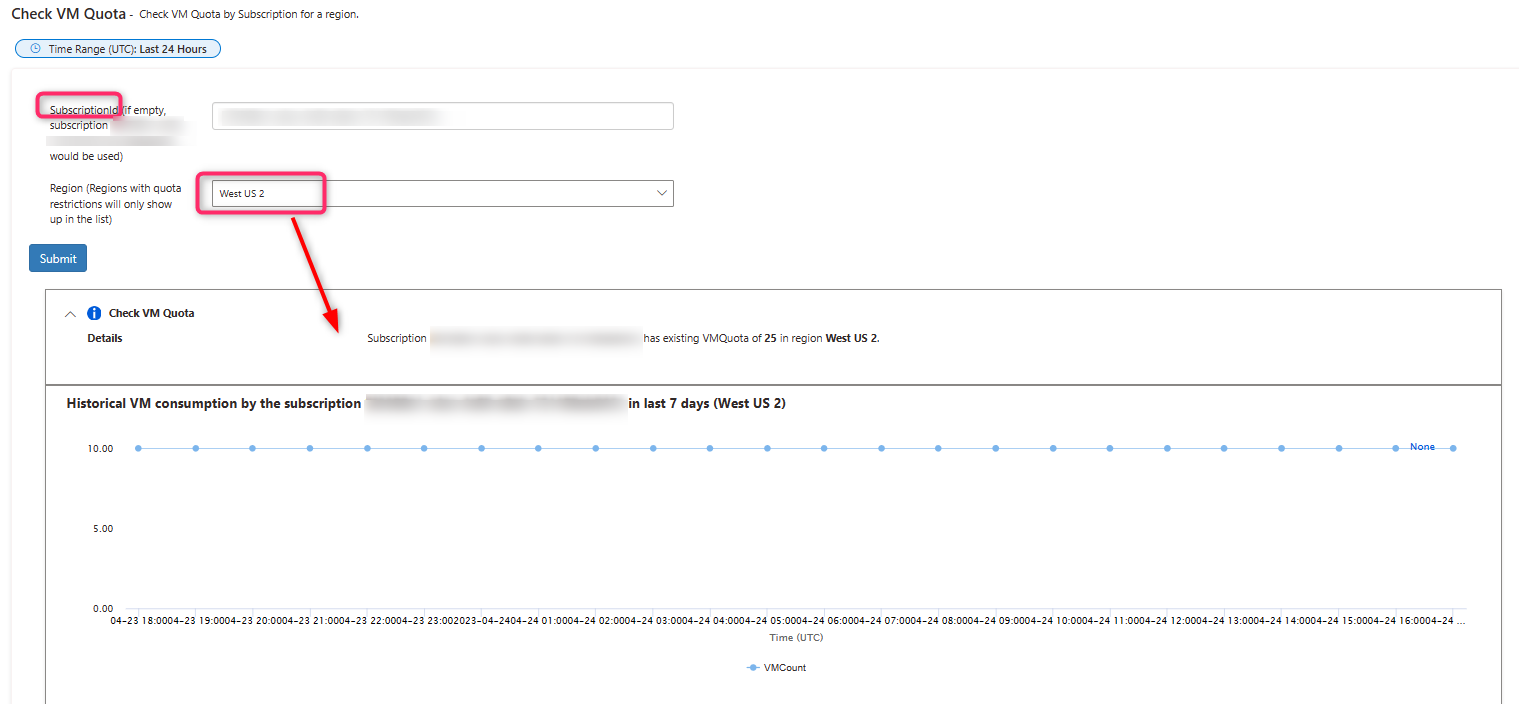Image resolution: width=1519 pixels, height=704 pixels.
Task: Click the blue info icon beside Check VM Quota
Action: click(x=94, y=313)
